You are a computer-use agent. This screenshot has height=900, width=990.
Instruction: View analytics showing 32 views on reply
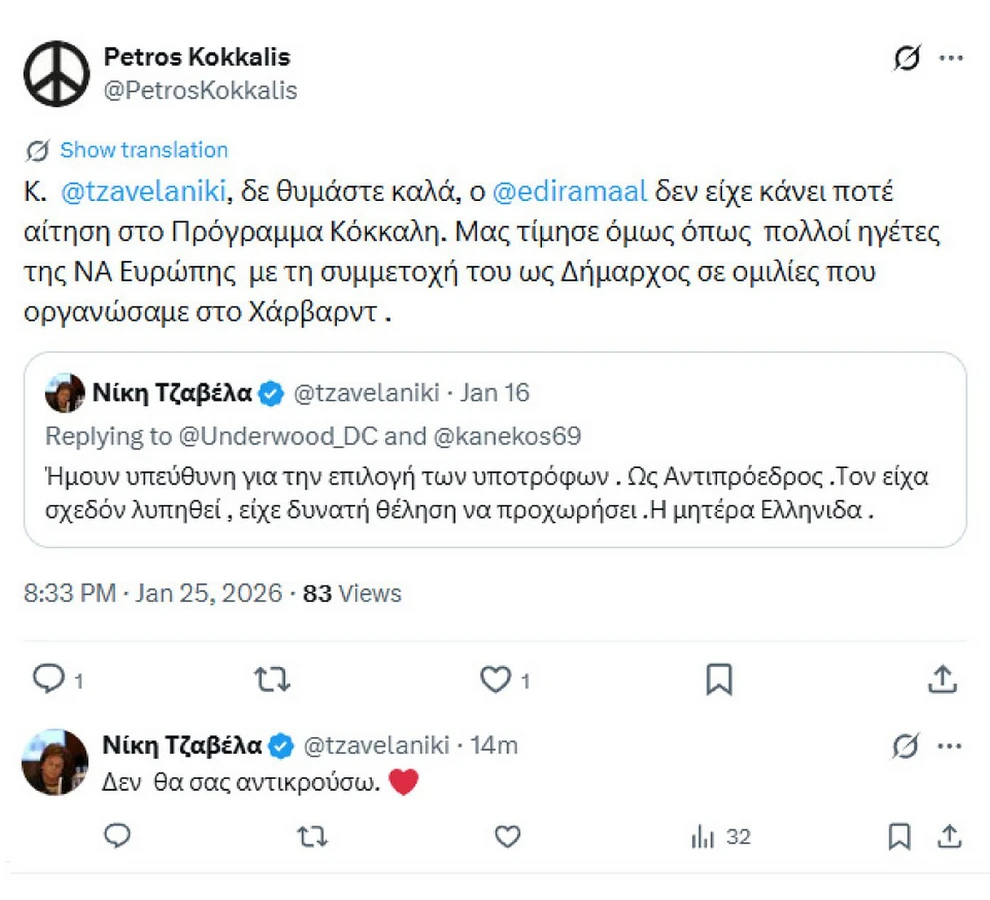coord(720,836)
